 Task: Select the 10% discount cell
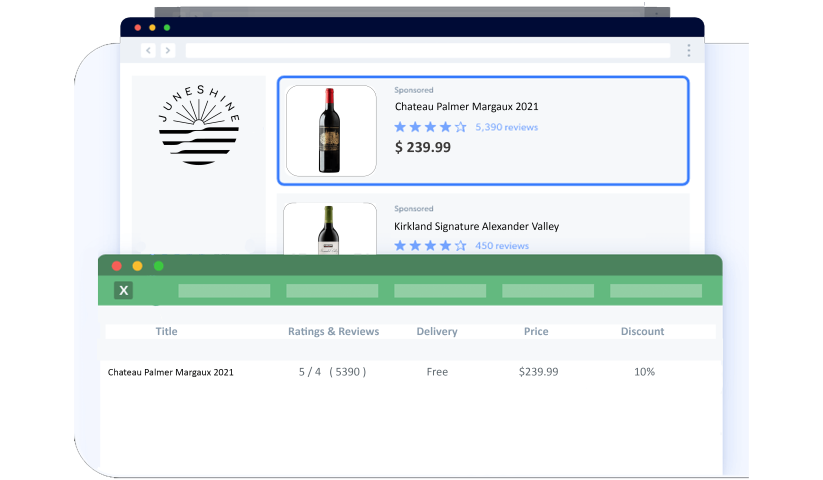click(645, 372)
